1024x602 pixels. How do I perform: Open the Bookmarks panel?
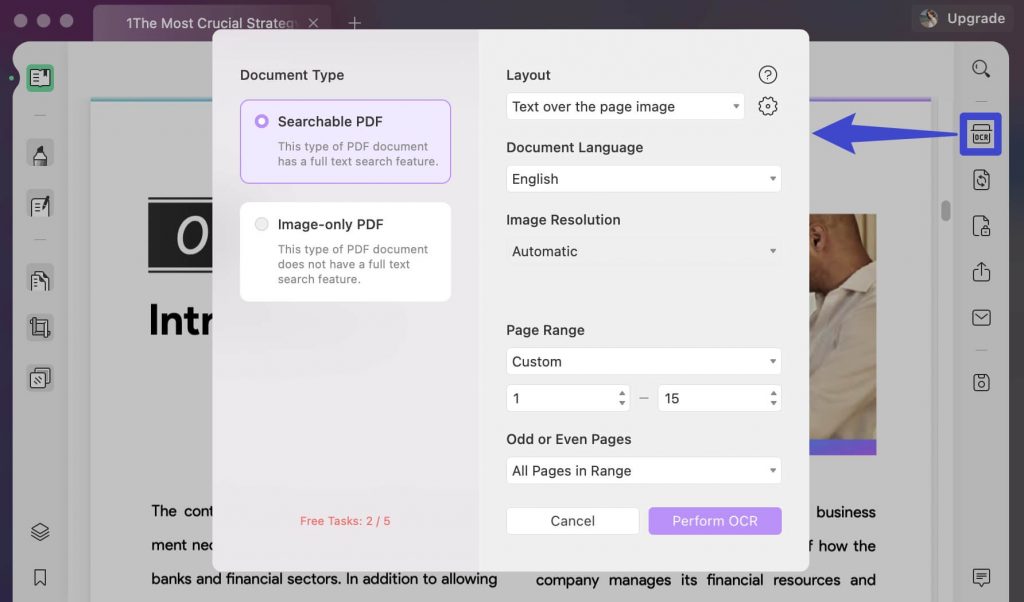tap(40, 577)
